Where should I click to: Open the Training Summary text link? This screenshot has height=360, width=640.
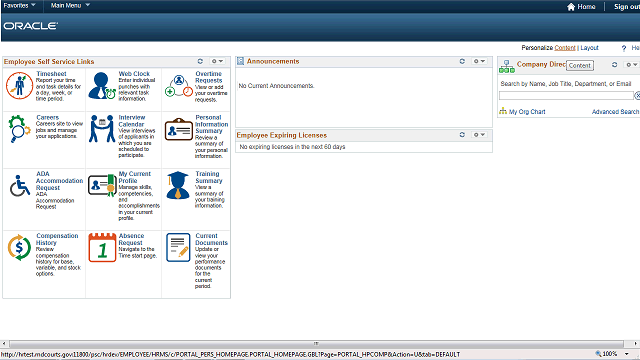coord(209,177)
